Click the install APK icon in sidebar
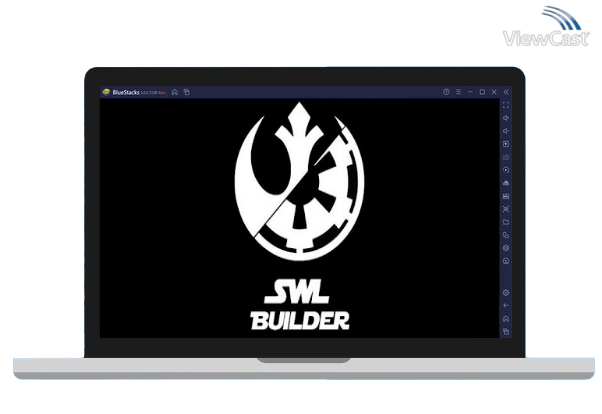Screen dimensions: 602x414 pyautogui.click(x=506, y=183)
